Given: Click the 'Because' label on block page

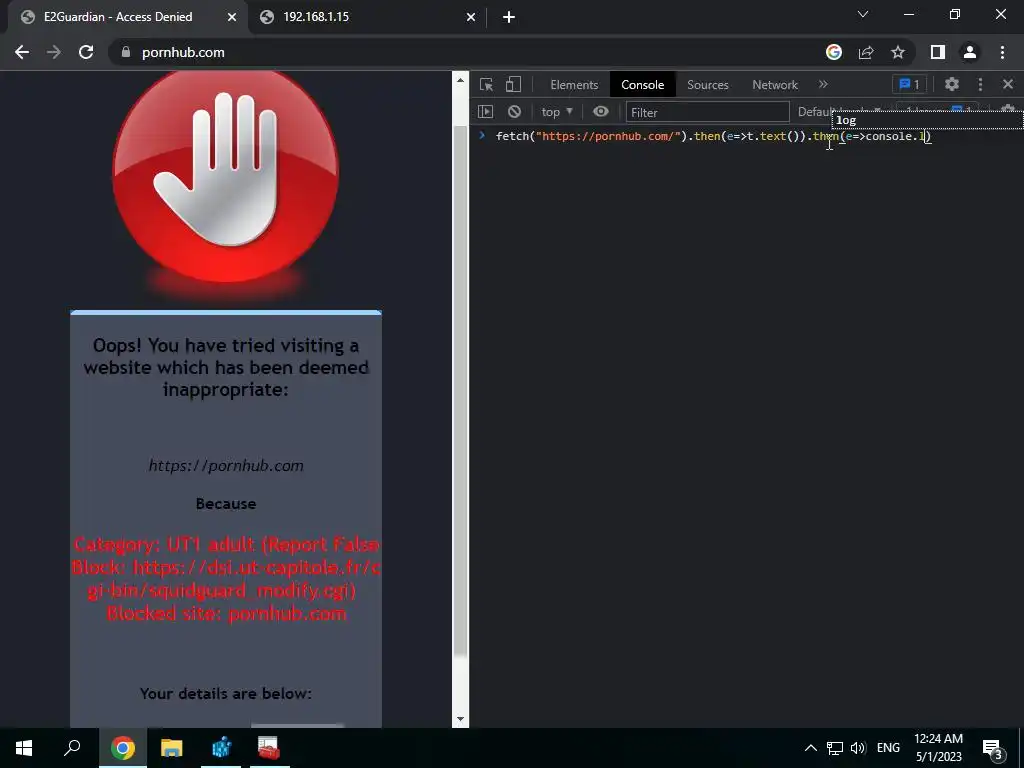Looking at the screenshot, I should click(x=226, y=504).
